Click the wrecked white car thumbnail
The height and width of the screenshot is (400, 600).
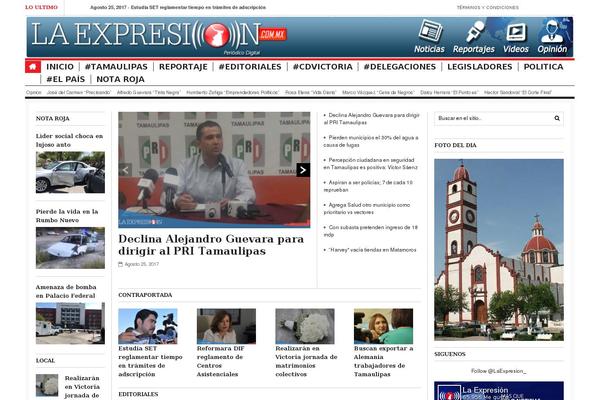pyautogui.click(x=70, y=248)
